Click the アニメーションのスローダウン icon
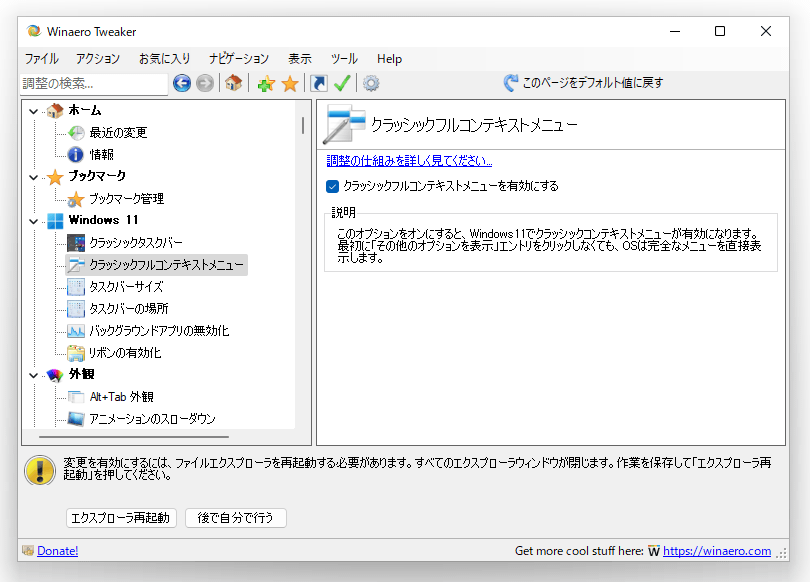The image size is (810, 582). 76,419
